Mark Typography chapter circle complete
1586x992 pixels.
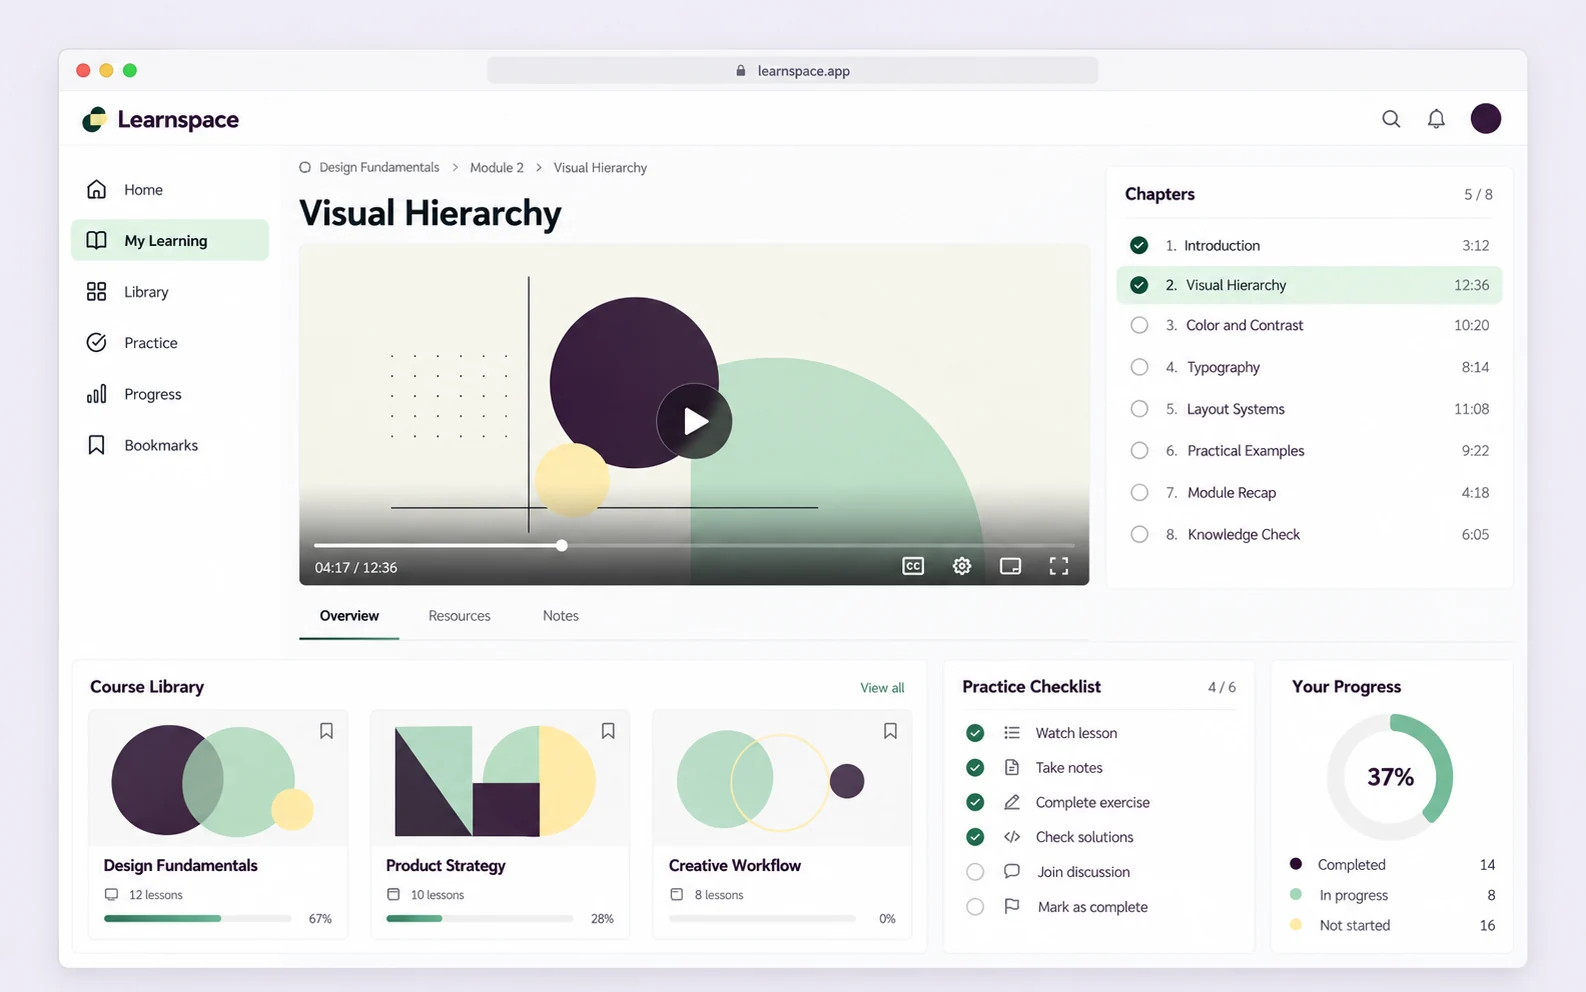[1139, 367]
